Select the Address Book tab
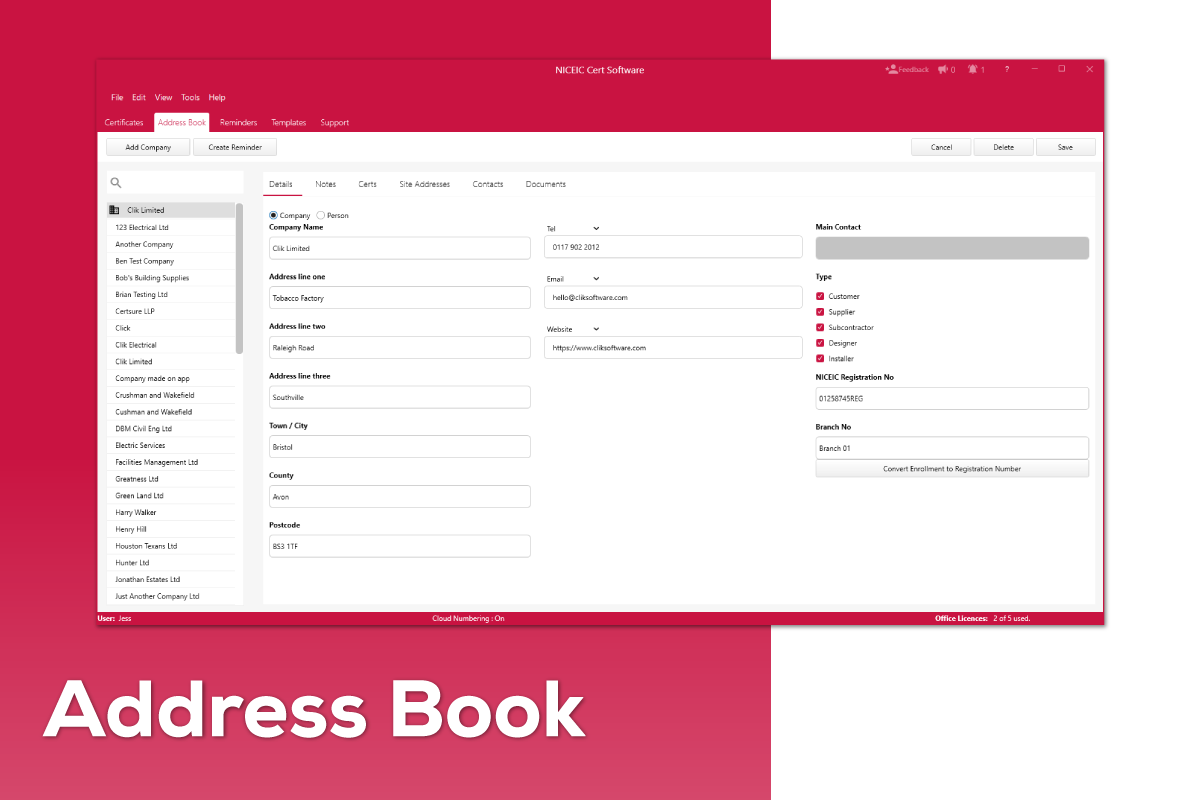This screenshot has width=1200, height=800. (182, 123)
